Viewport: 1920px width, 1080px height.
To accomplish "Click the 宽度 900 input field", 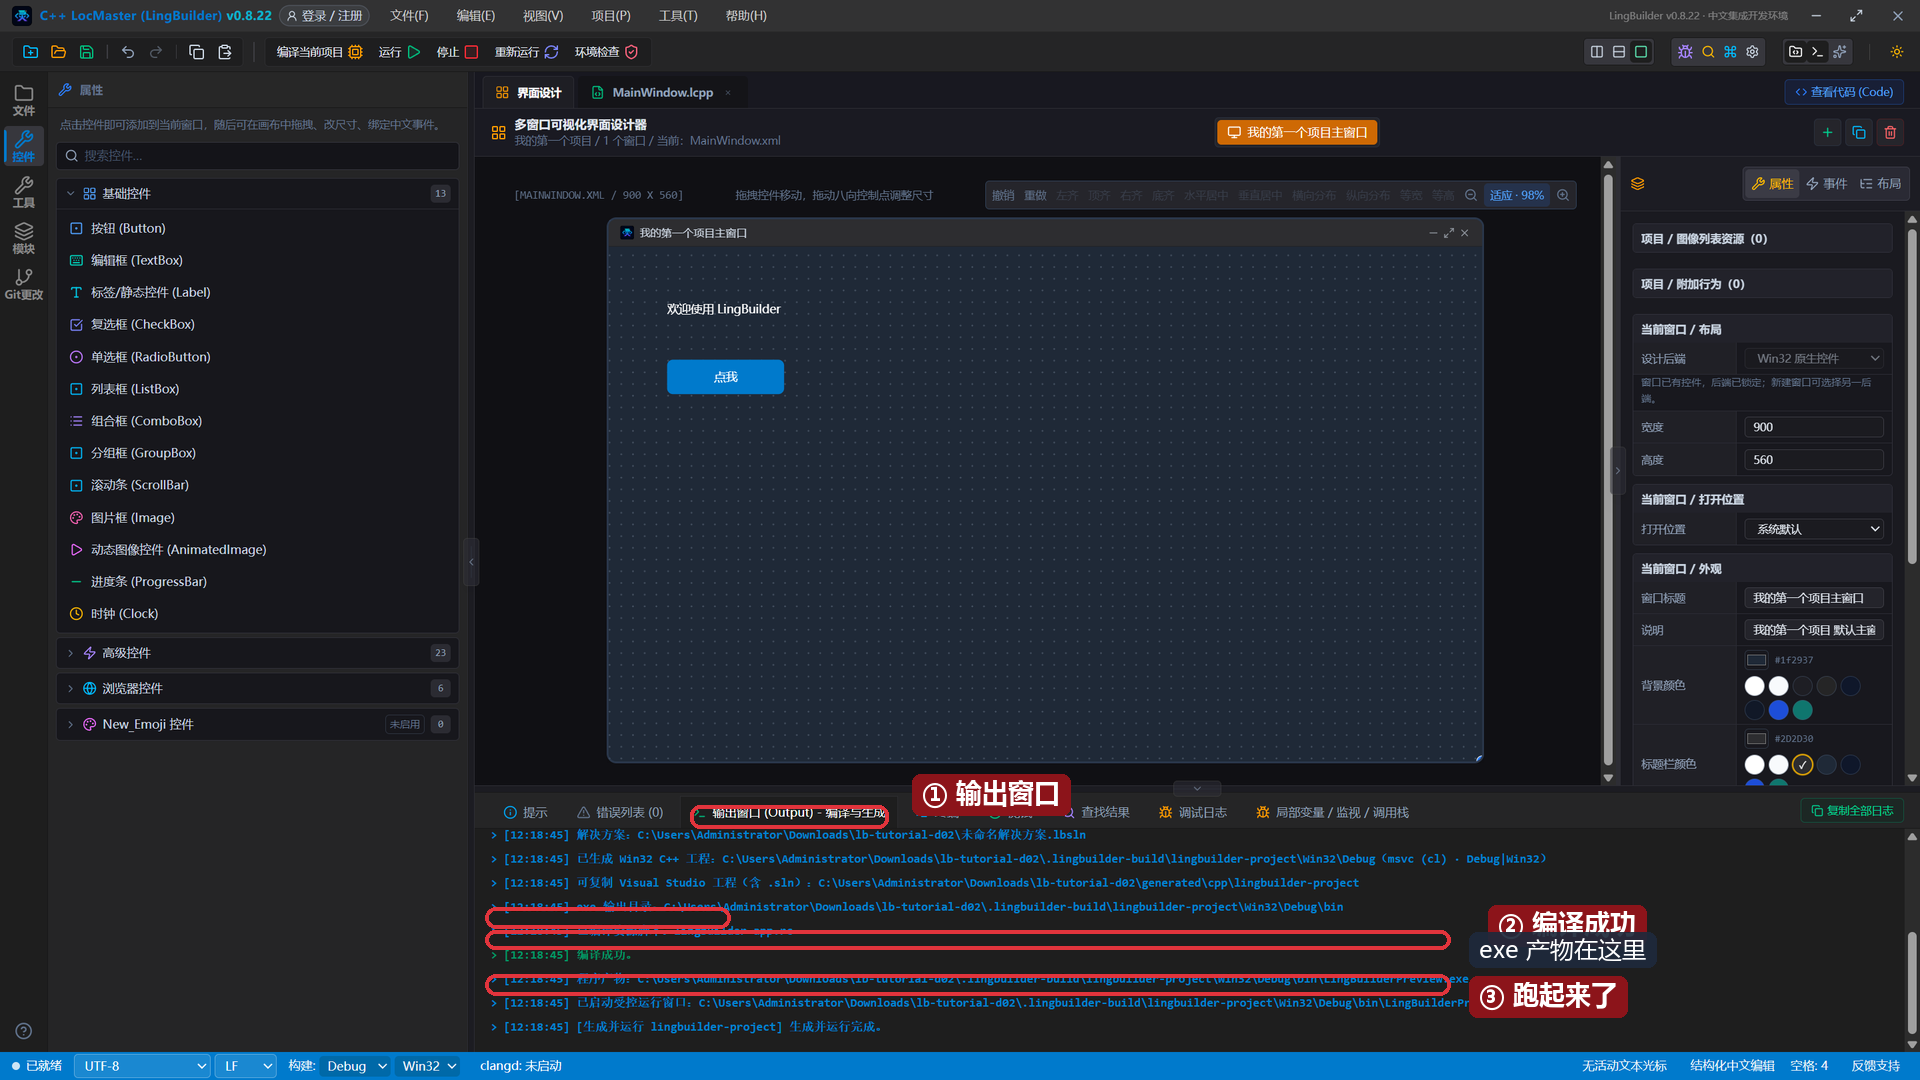I will tap(1814, 427).
